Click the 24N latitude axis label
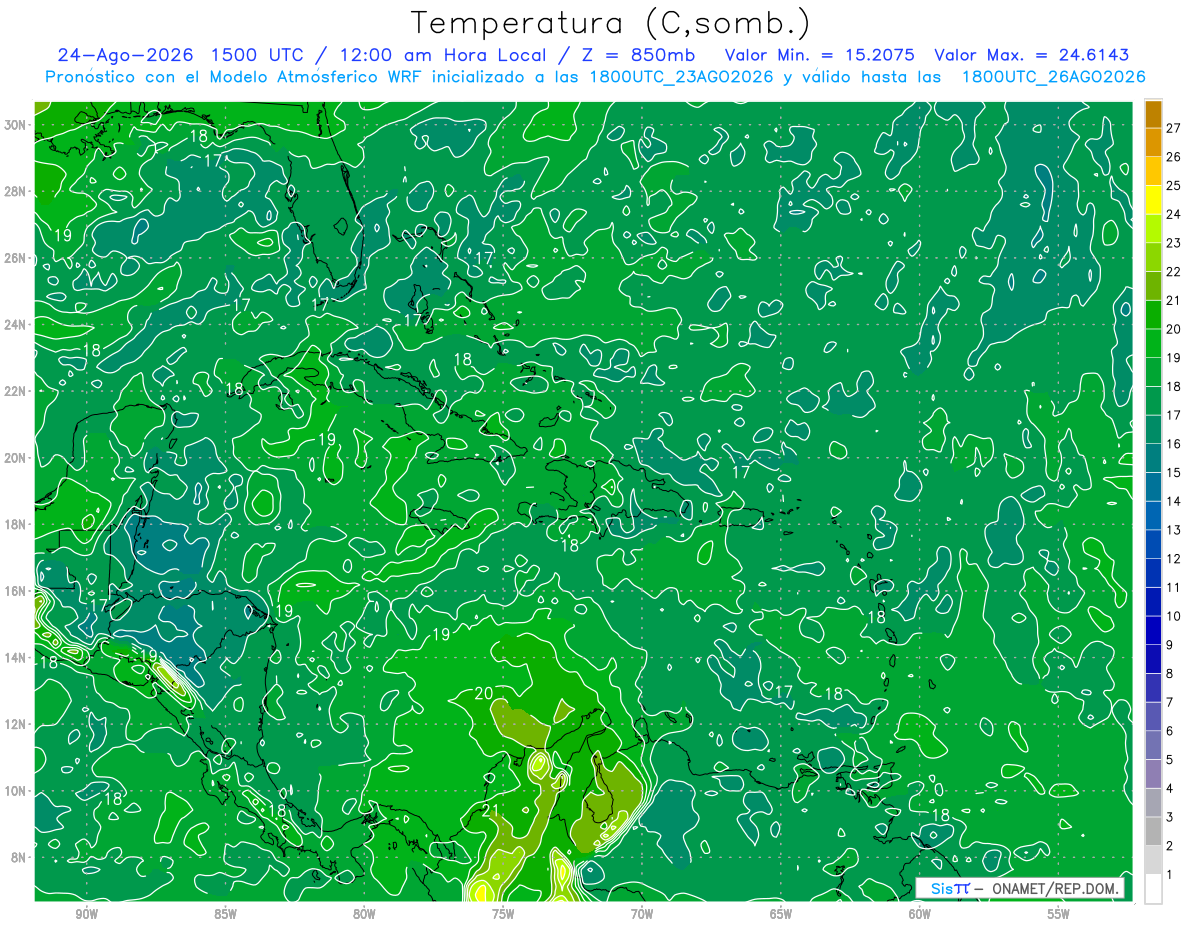 17,325
